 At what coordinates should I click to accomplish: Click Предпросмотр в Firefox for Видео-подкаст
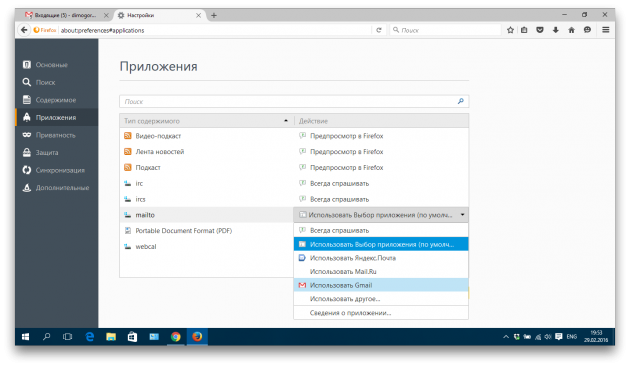click(346, 136)
